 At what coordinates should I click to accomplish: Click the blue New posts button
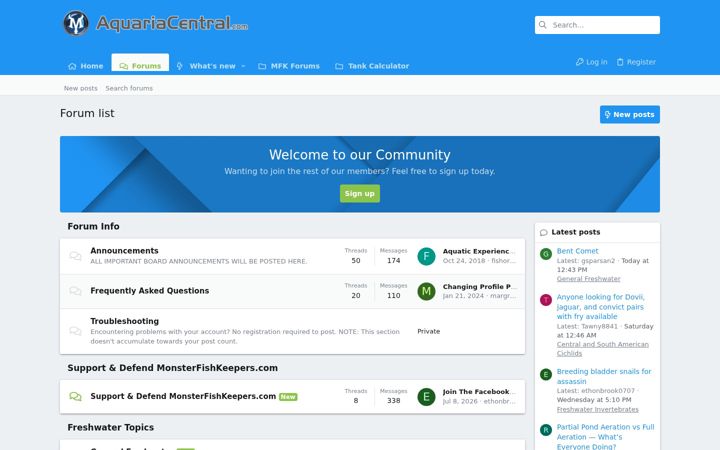click(630, 114)
